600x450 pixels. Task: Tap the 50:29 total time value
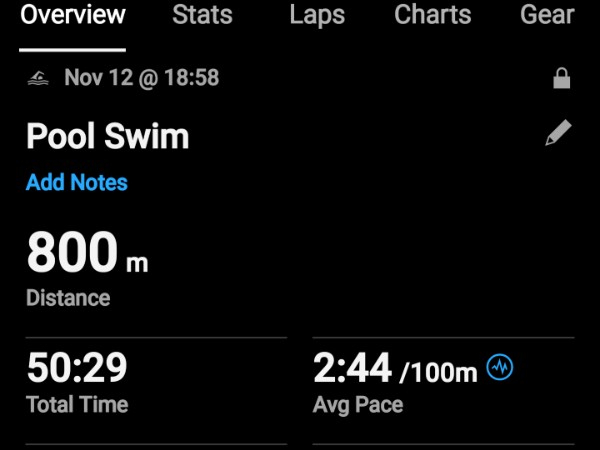[77, 368]
